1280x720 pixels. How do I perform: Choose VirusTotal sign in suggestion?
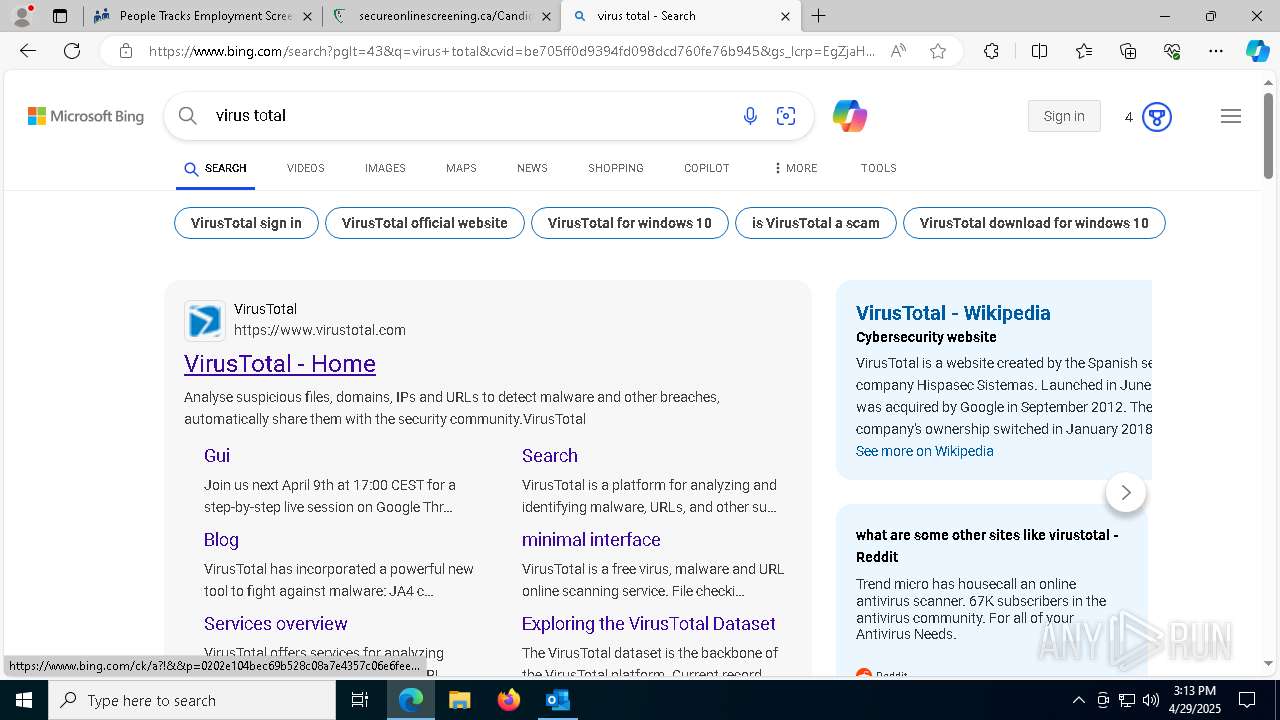coord(246,223)
